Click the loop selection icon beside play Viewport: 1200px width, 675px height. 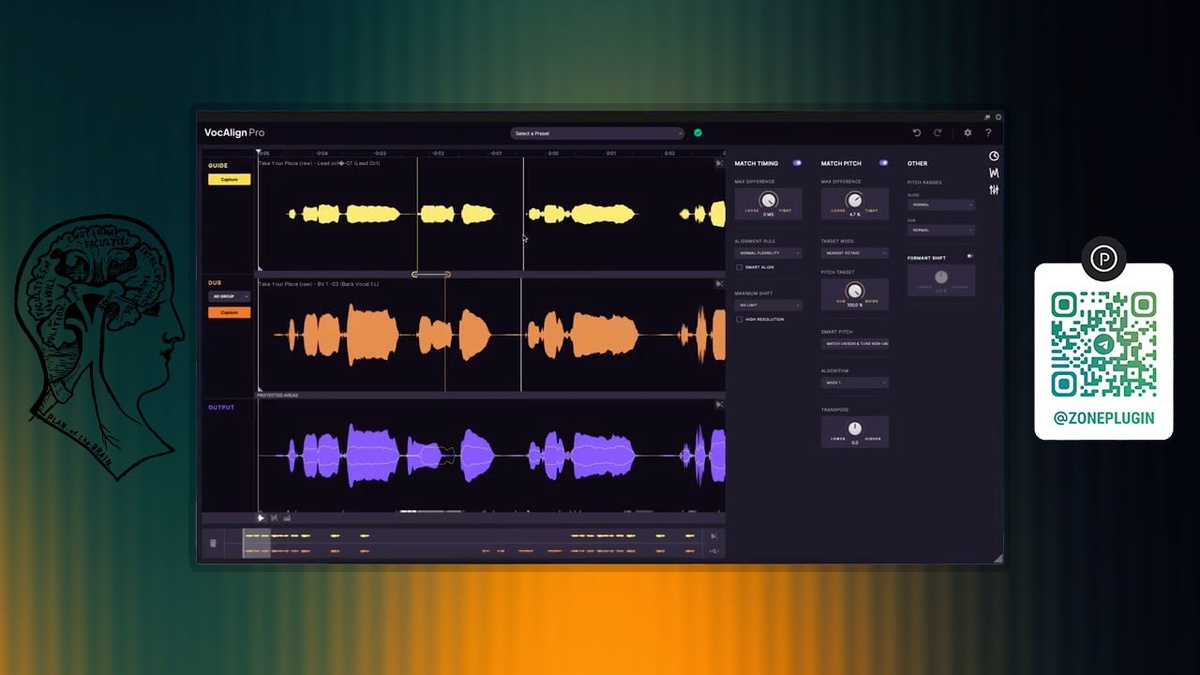(x=274, y=518)
